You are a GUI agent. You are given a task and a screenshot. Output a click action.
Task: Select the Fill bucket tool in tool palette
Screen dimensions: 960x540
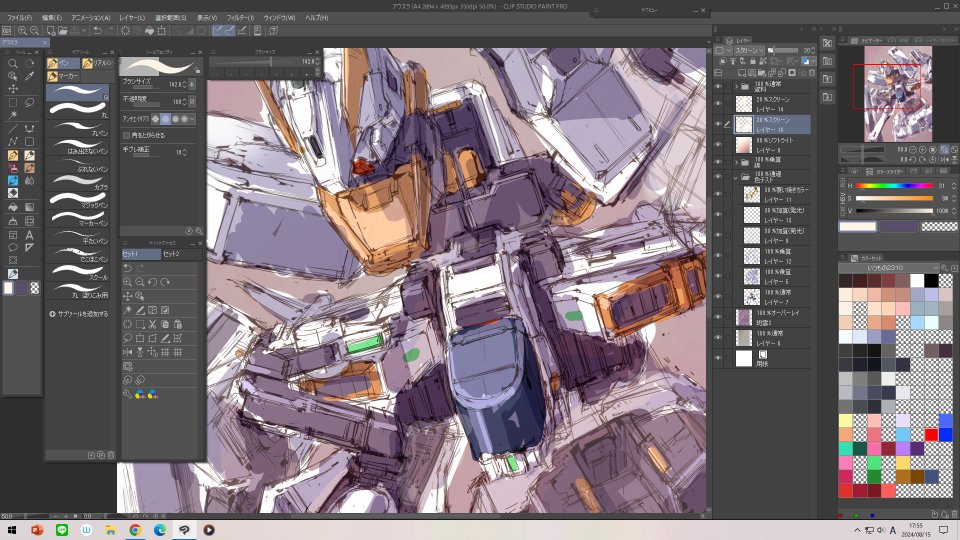[12, 208]
